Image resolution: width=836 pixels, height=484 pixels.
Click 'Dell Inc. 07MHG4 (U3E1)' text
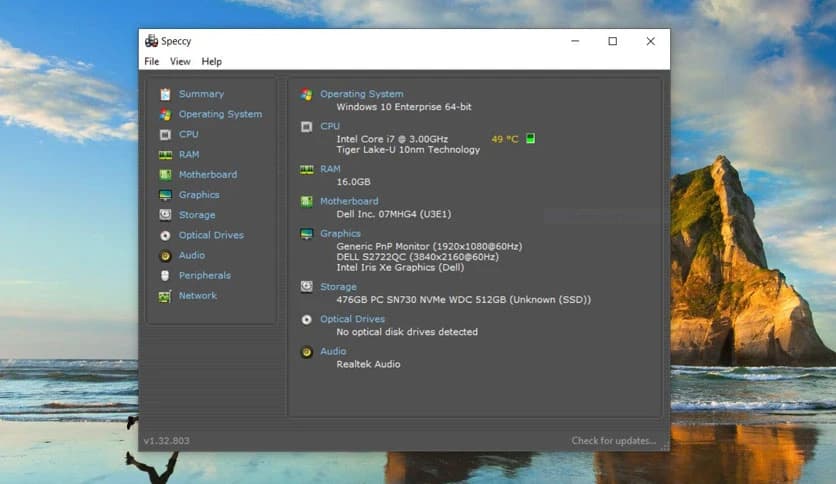point(394,214)
